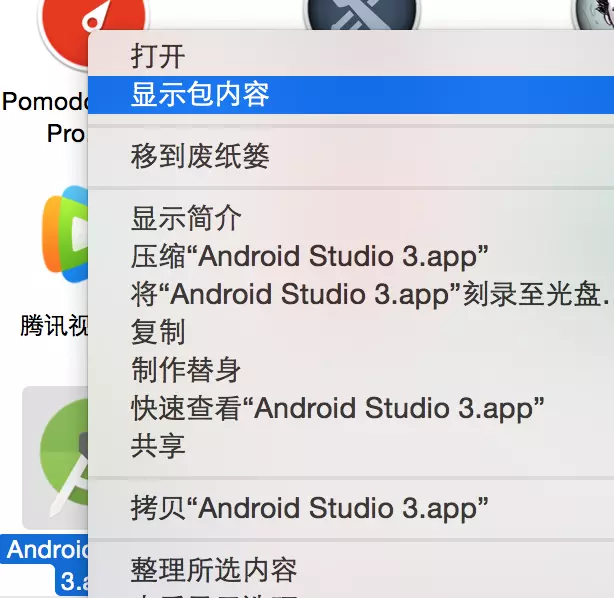
Task: Select 压缩"Android Studio 3.app" entry
Action: [351, 256]
